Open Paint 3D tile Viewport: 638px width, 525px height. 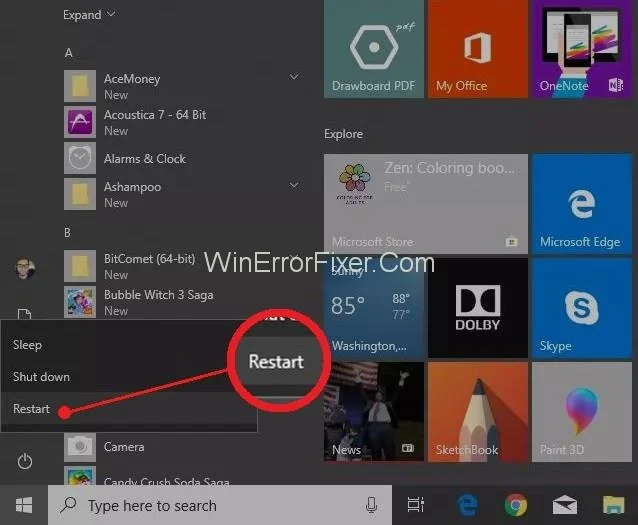pyautogui.click(x=581, y=409)
